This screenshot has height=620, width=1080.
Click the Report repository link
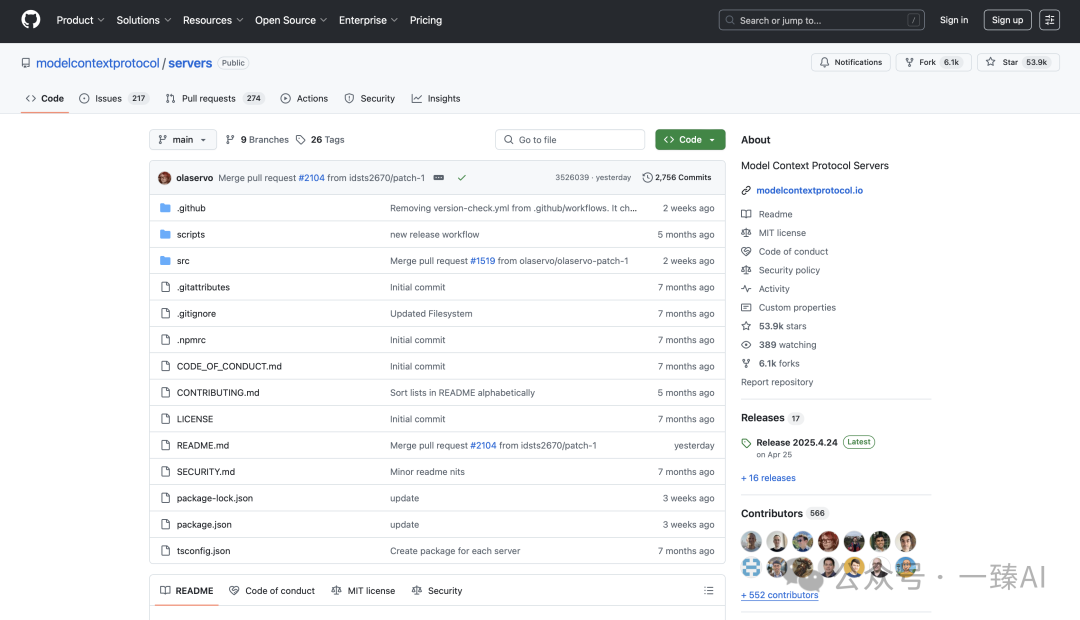click(777, 382)
